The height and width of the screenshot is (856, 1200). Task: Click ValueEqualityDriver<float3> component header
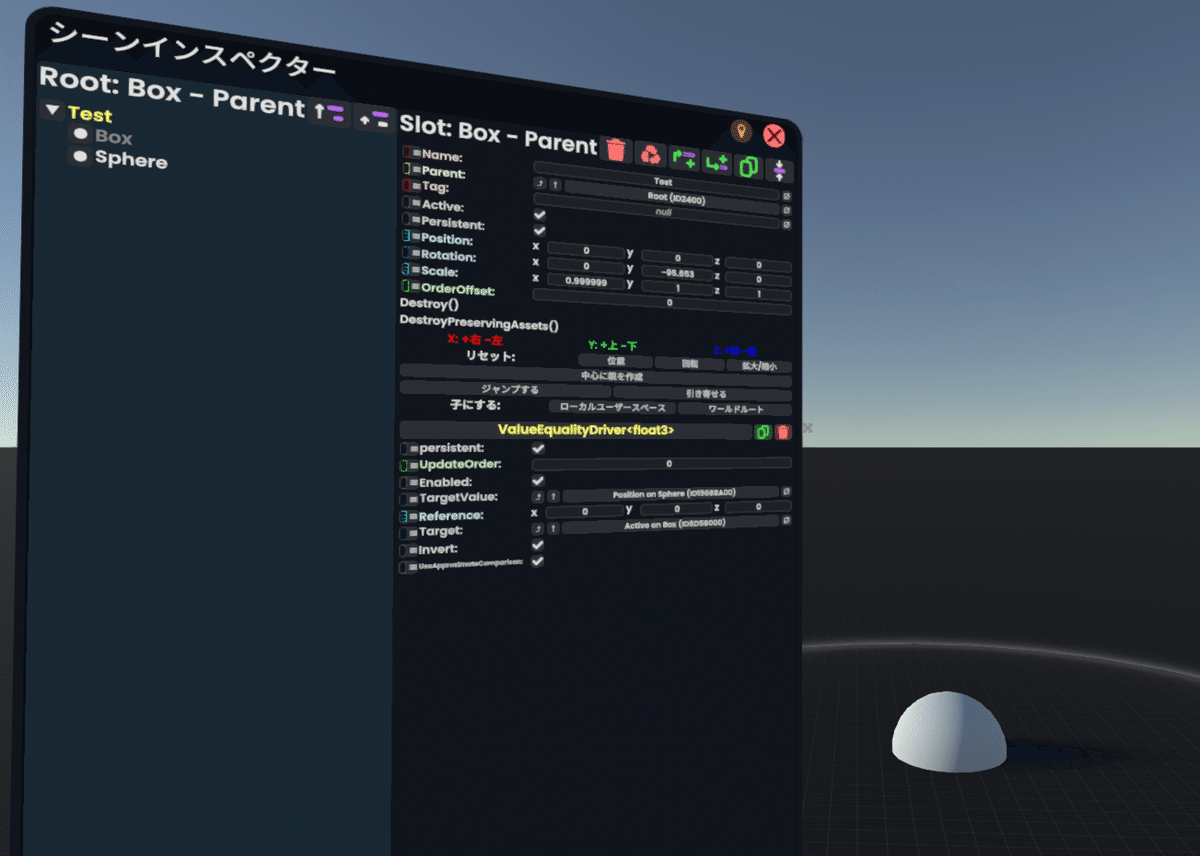click(576, 430)
